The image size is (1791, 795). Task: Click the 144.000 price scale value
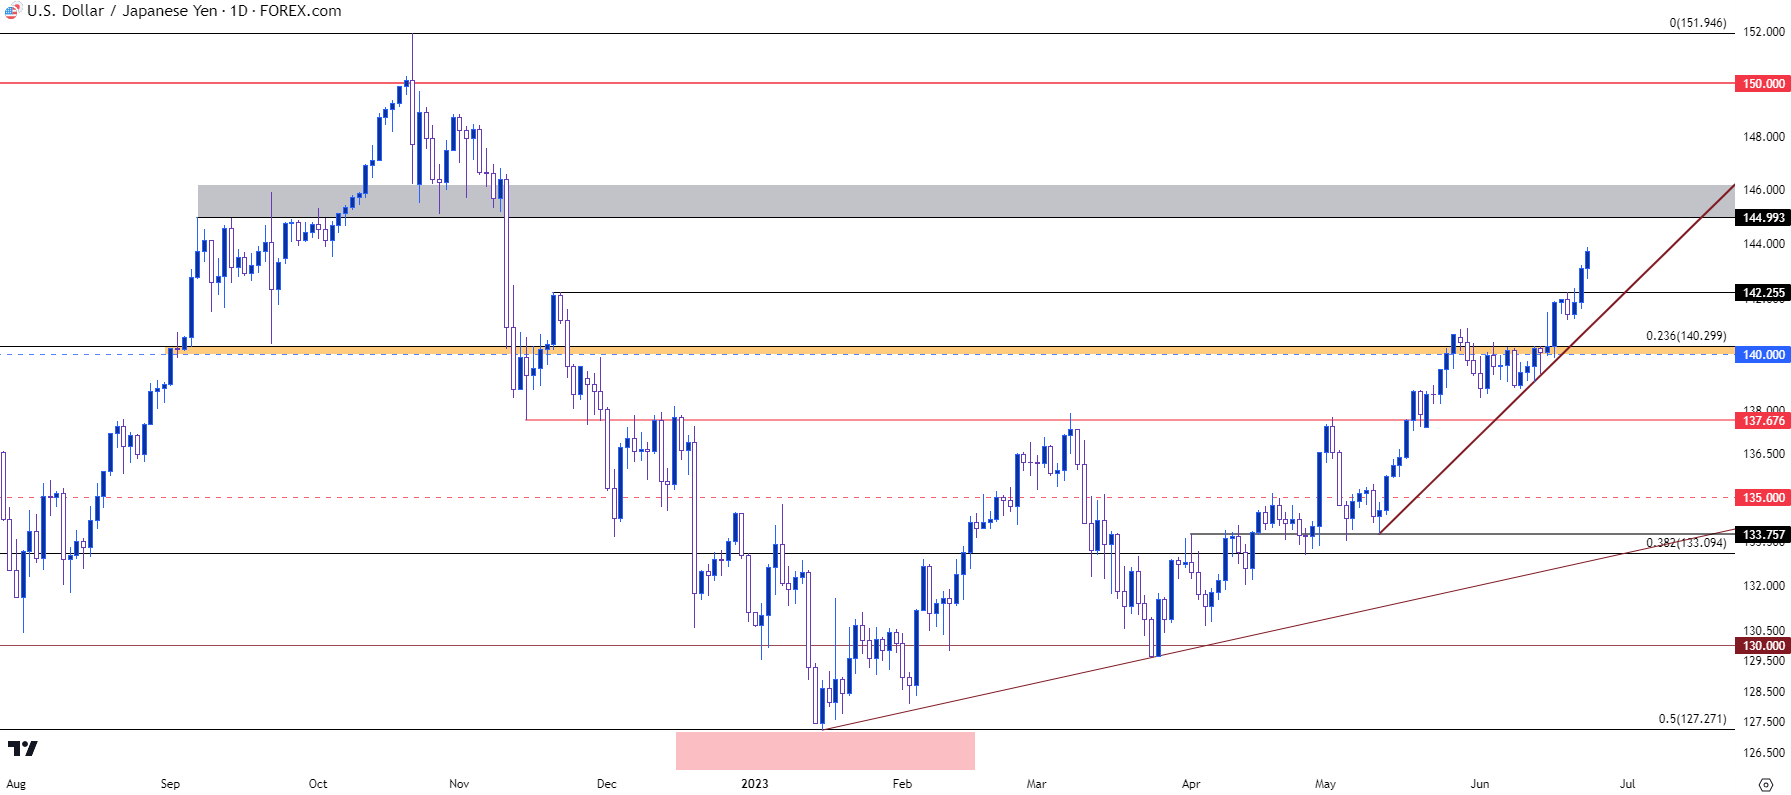click(1764, 244)
